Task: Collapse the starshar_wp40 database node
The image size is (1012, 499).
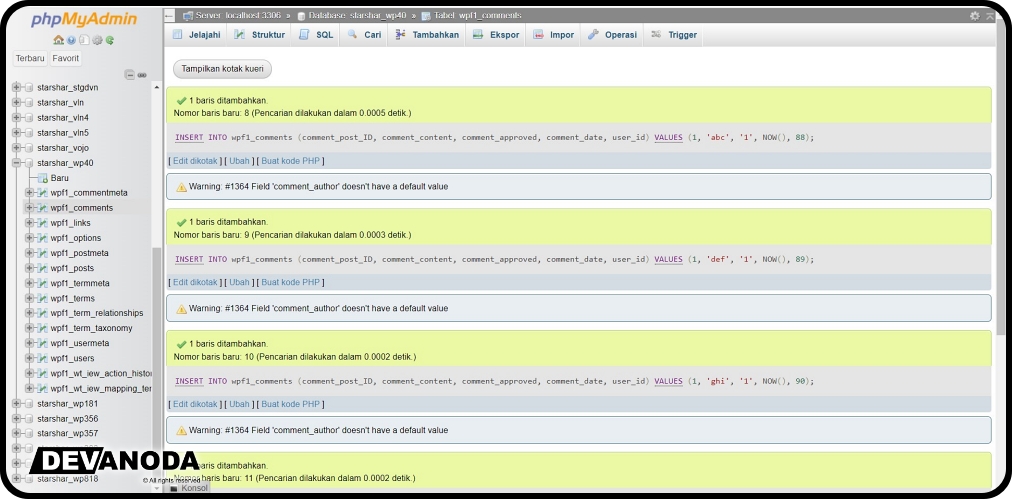Action: coord(17,163)
